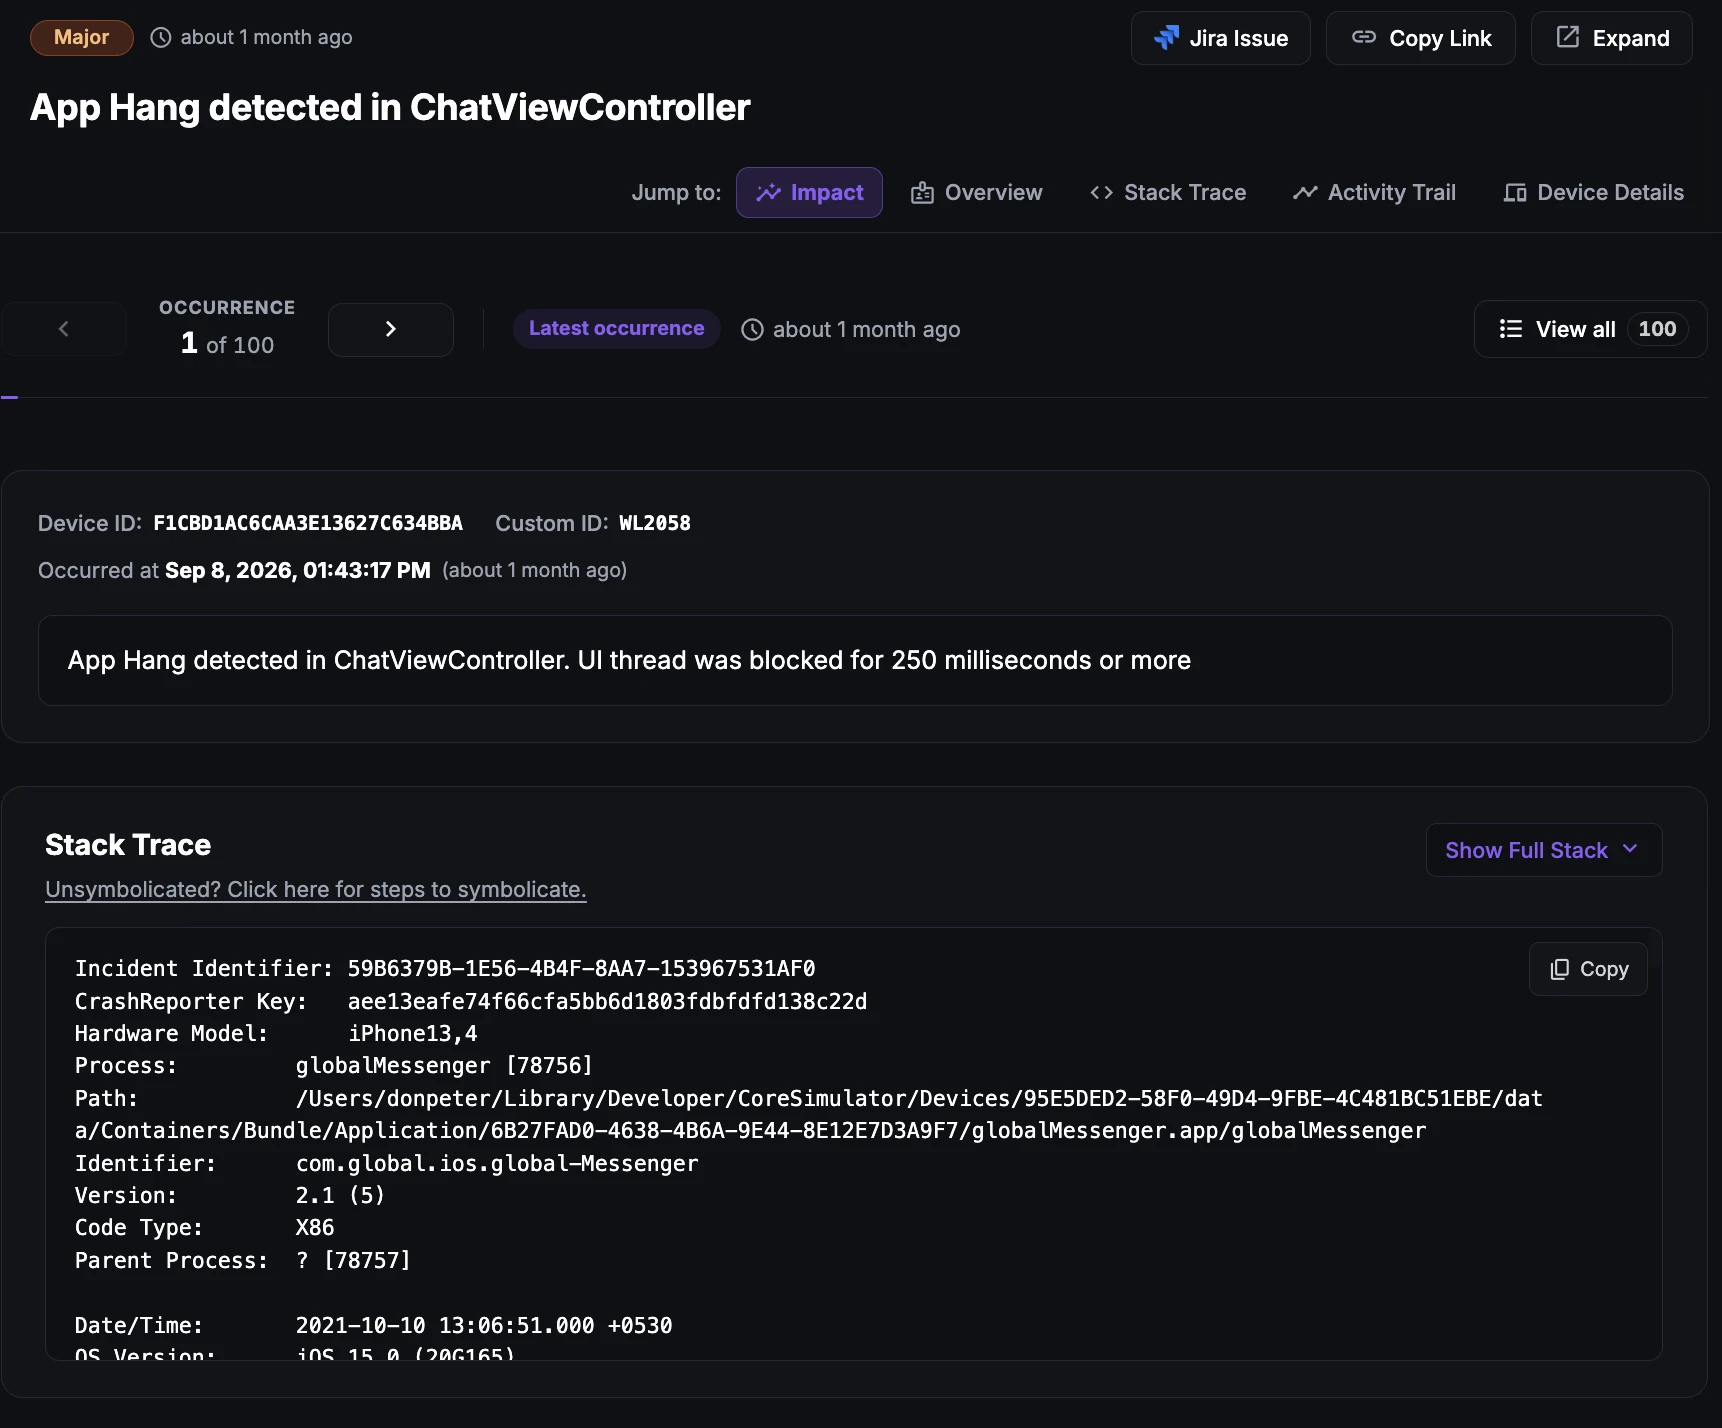Viewport: 1722px width, 1428px height.
Task: Click the chevron on Show Full Stack
Action: (x=1630, y=849)
